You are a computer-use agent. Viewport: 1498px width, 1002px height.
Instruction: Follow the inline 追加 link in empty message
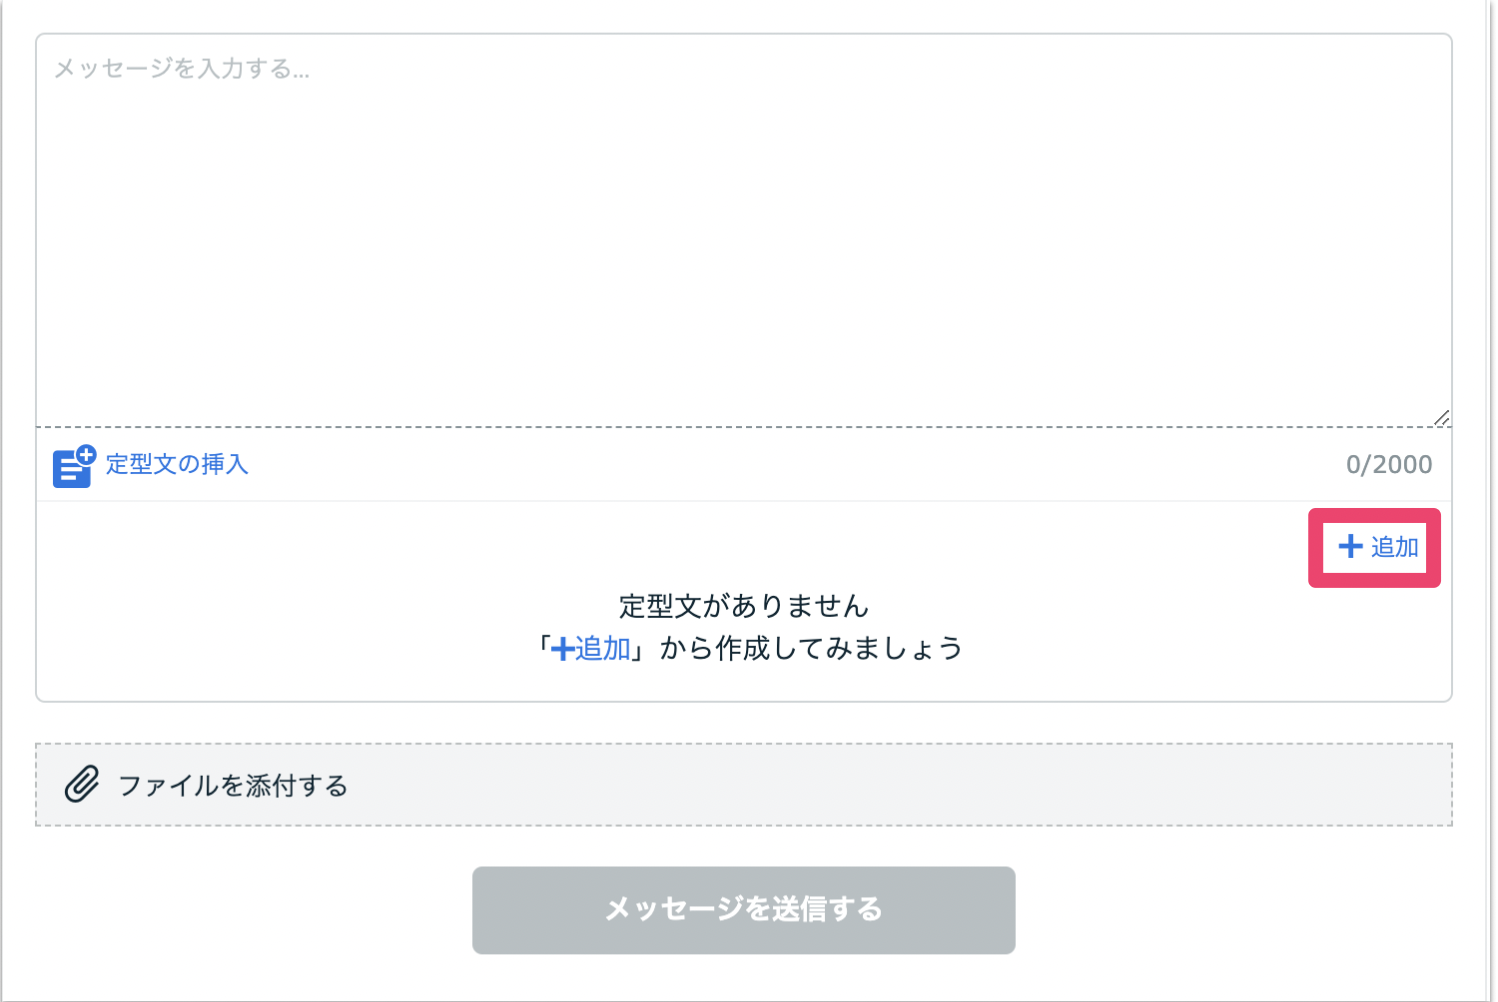603,649
